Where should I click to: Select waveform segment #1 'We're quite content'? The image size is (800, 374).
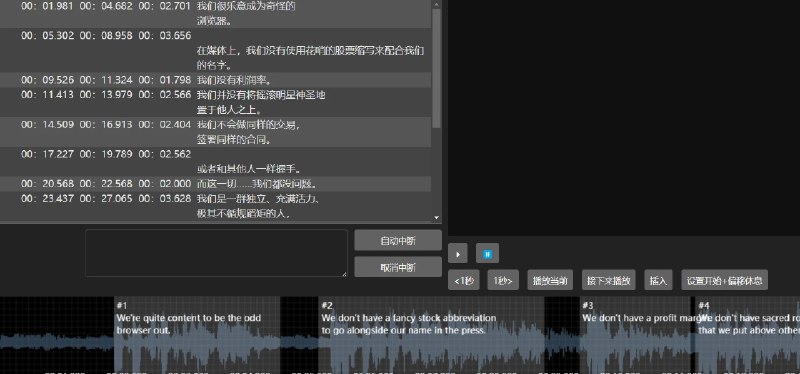click(x=197, y=335)
